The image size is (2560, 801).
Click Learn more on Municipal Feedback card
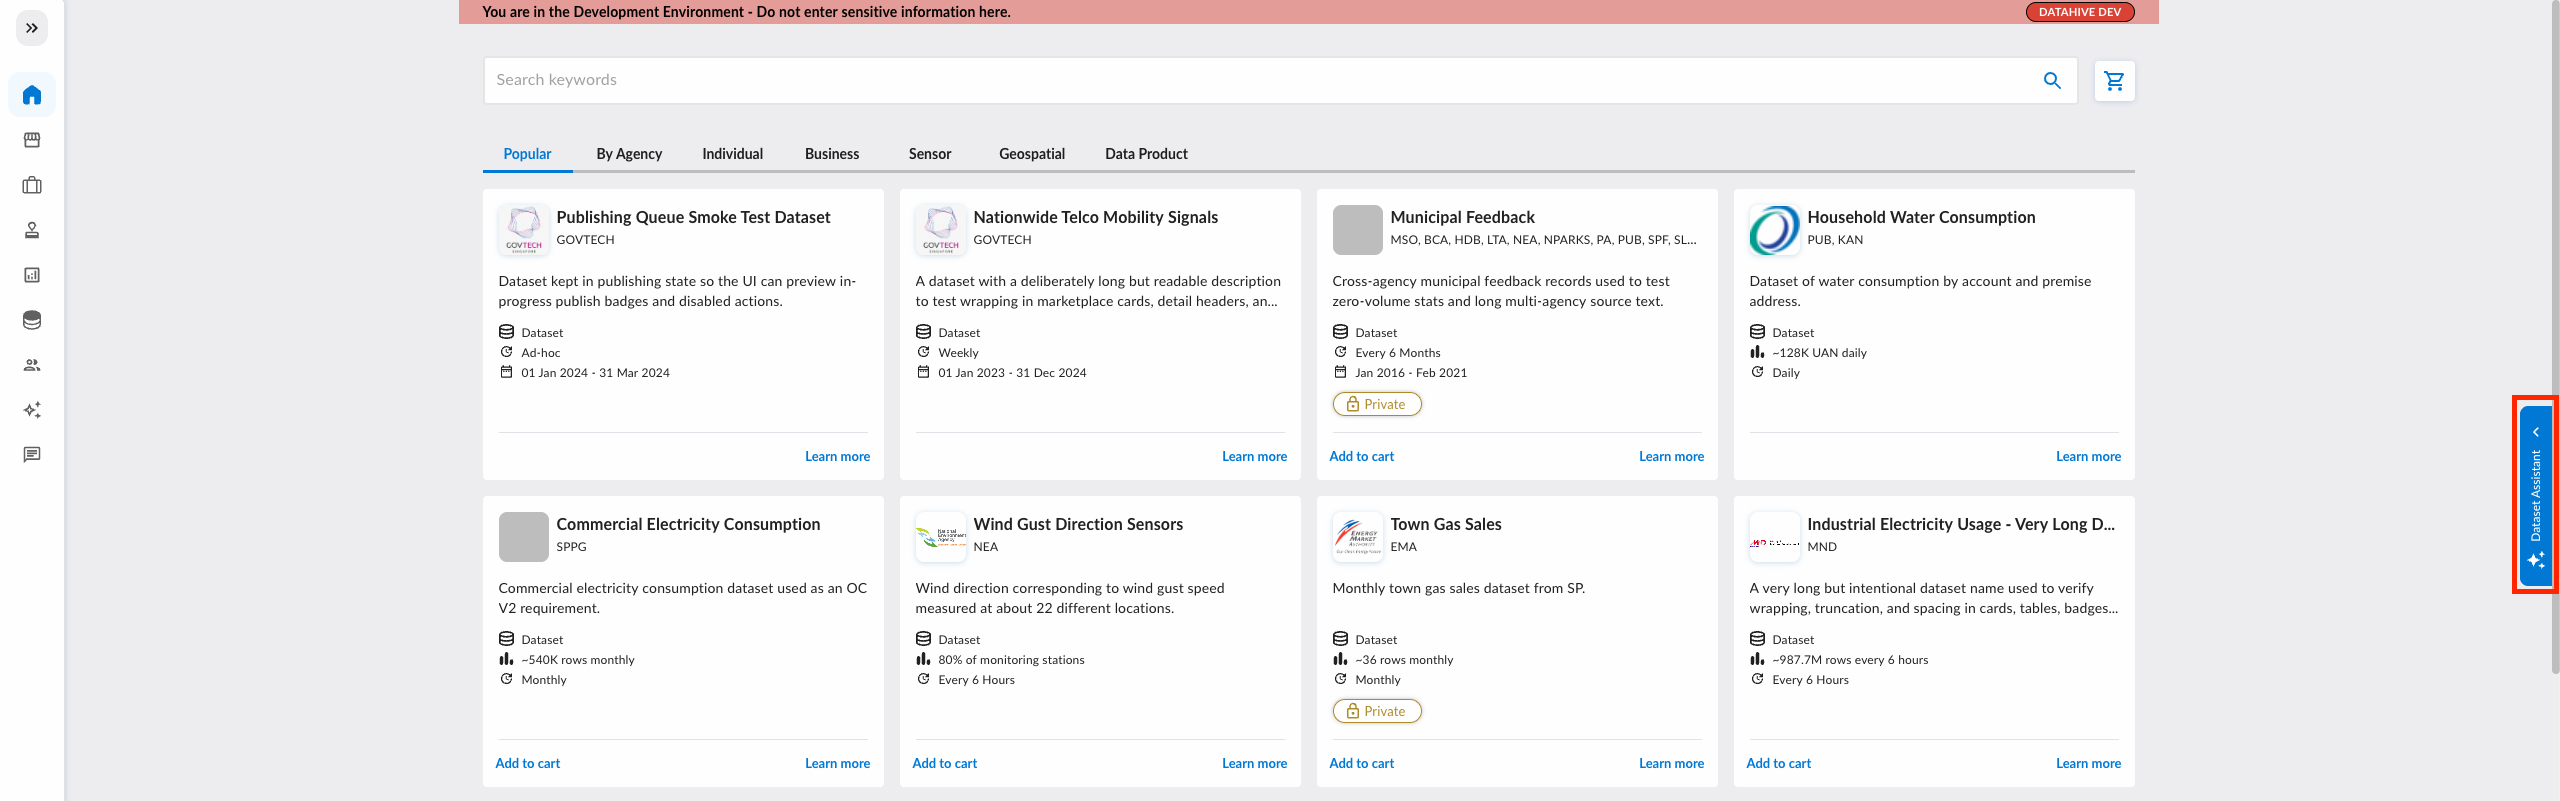(1671, 457)
